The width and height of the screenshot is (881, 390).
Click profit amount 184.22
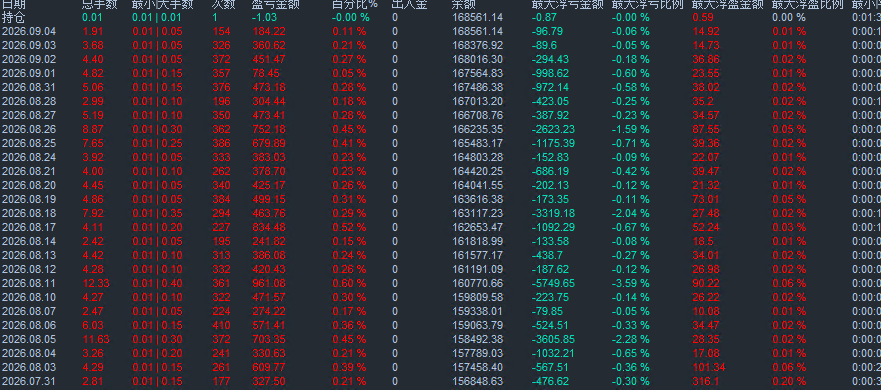point(269,31)
